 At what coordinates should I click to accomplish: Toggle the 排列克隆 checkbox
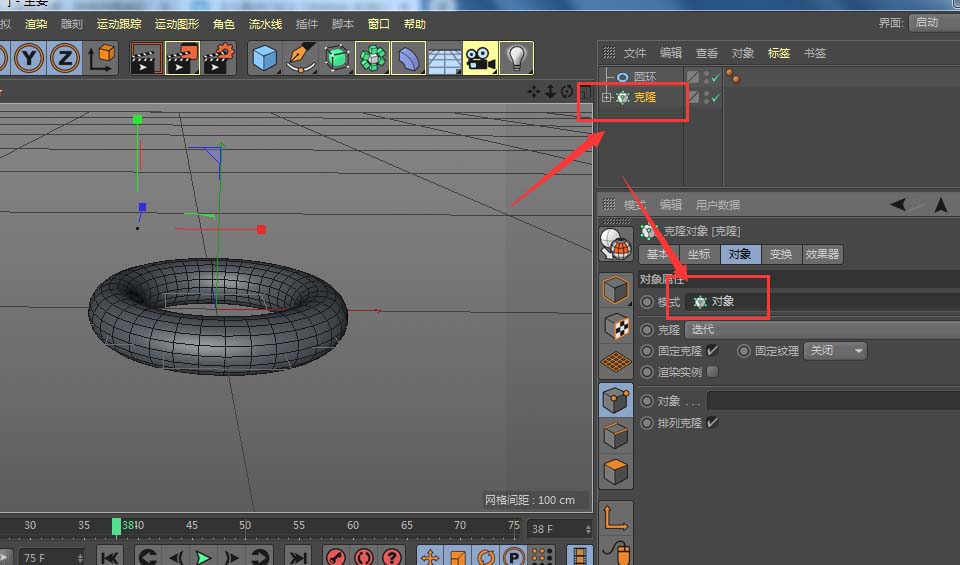coord(712,423)
